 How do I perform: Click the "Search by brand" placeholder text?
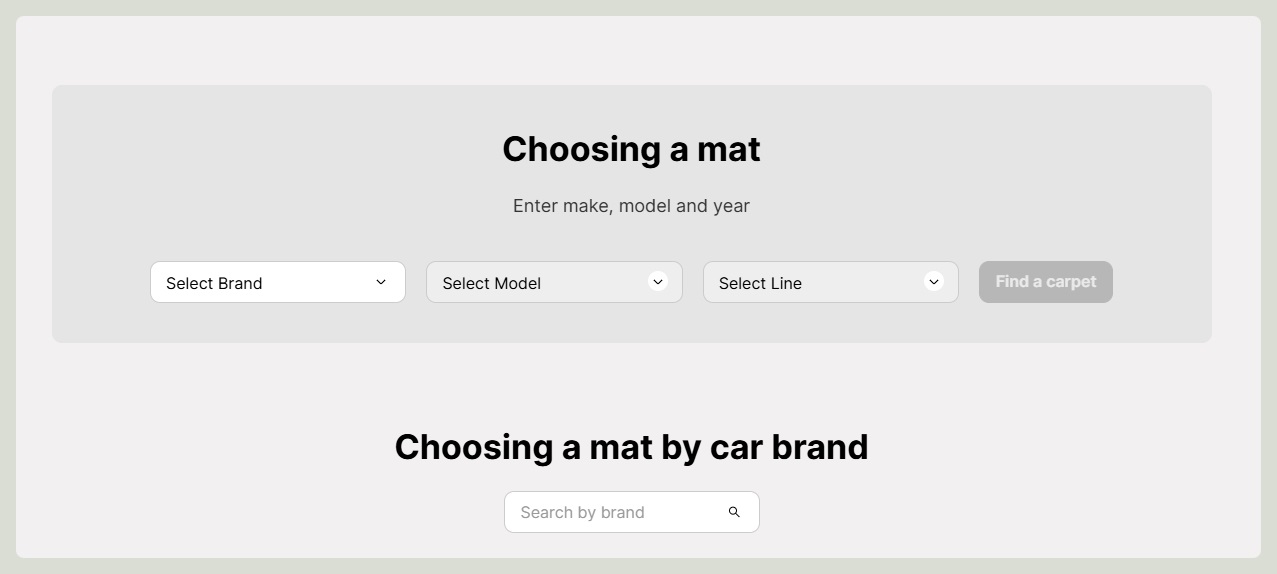[582, 512]
